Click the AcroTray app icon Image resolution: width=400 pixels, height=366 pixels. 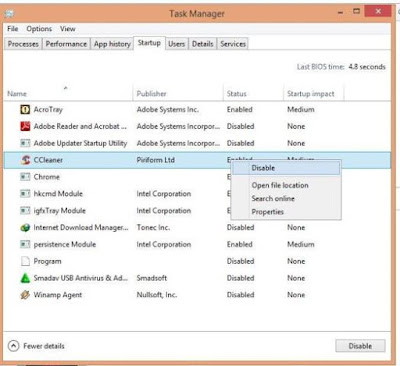[x=25, y=110]
